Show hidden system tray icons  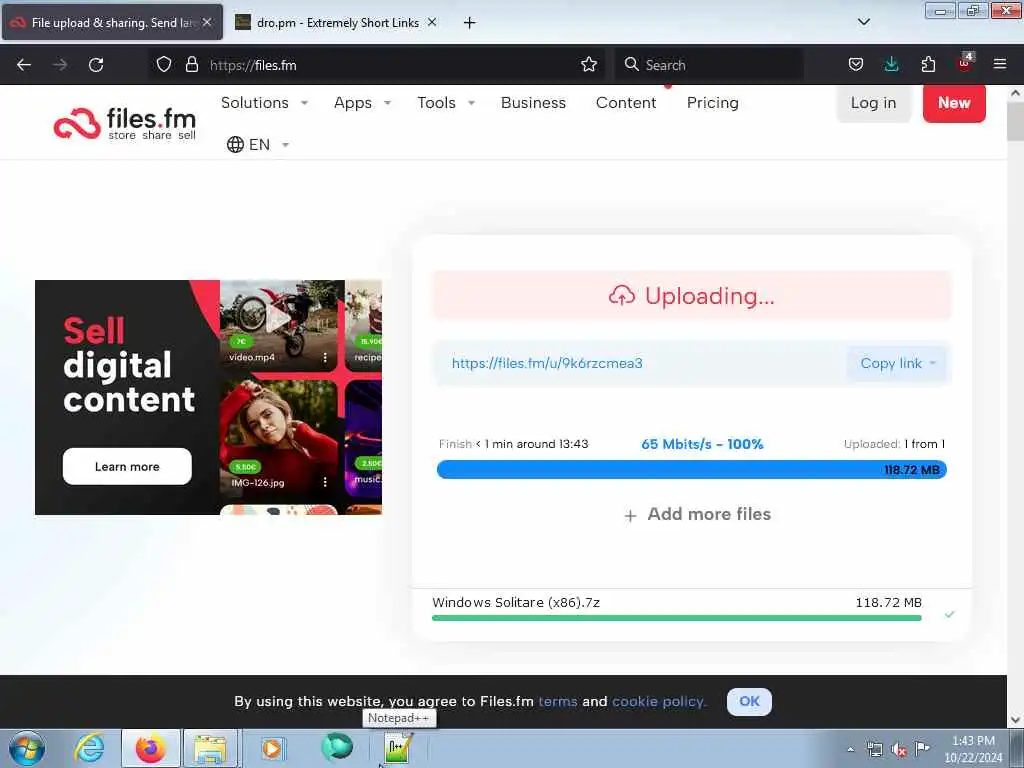[x=850, y=750]
